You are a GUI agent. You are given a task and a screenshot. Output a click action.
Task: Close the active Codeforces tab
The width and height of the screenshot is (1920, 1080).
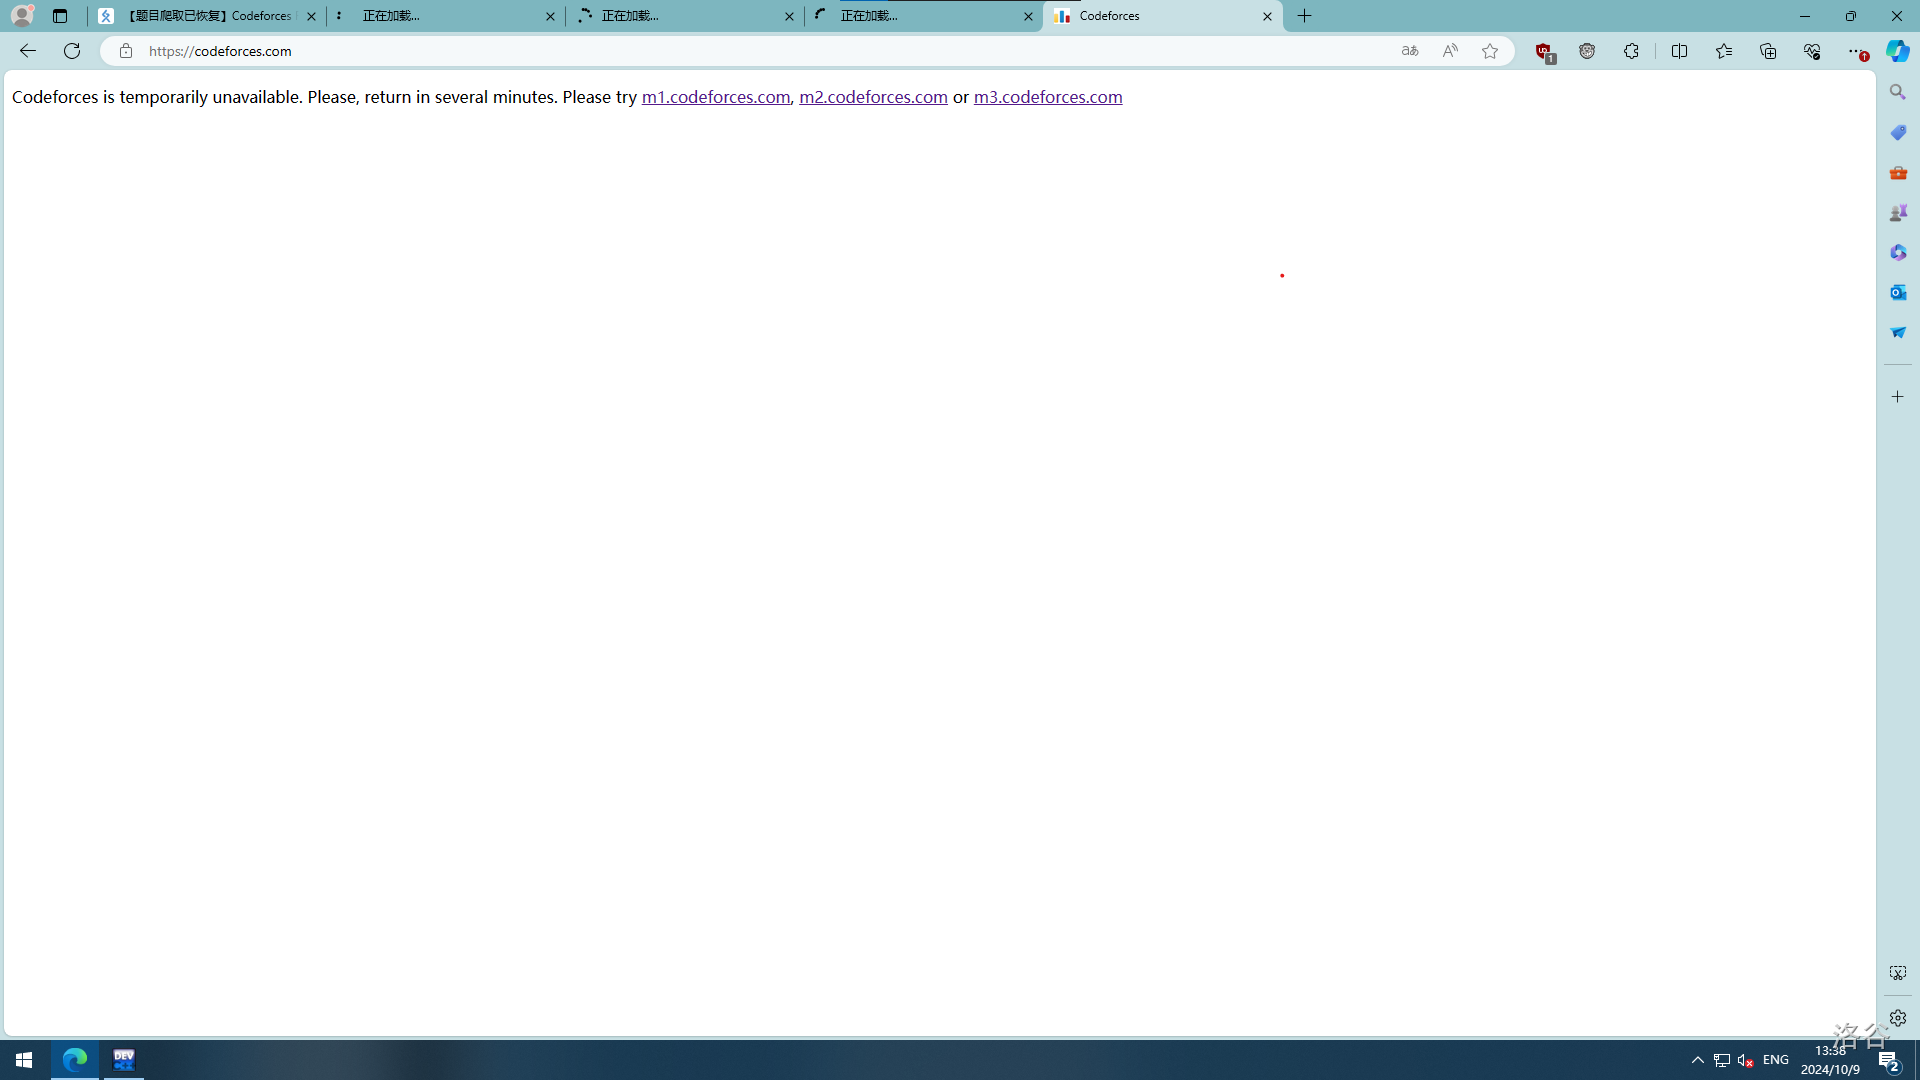(1267, 16)
